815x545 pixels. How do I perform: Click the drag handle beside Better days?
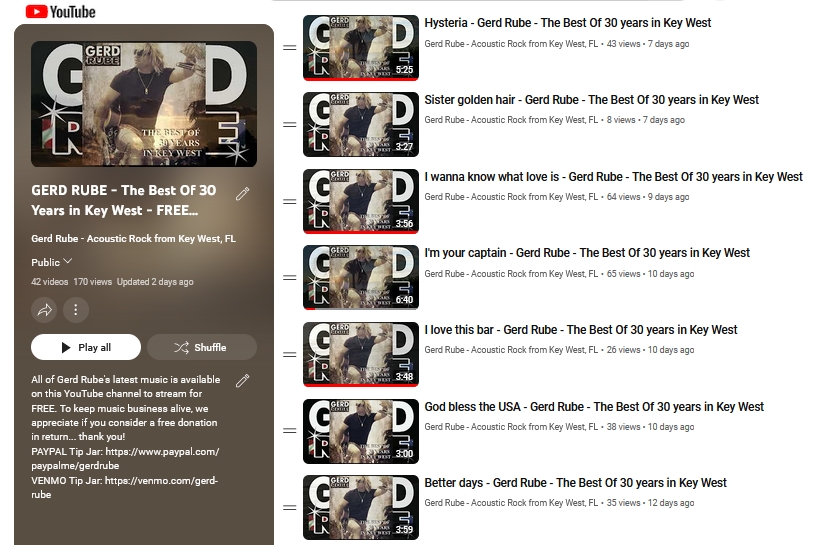point(290,508)
